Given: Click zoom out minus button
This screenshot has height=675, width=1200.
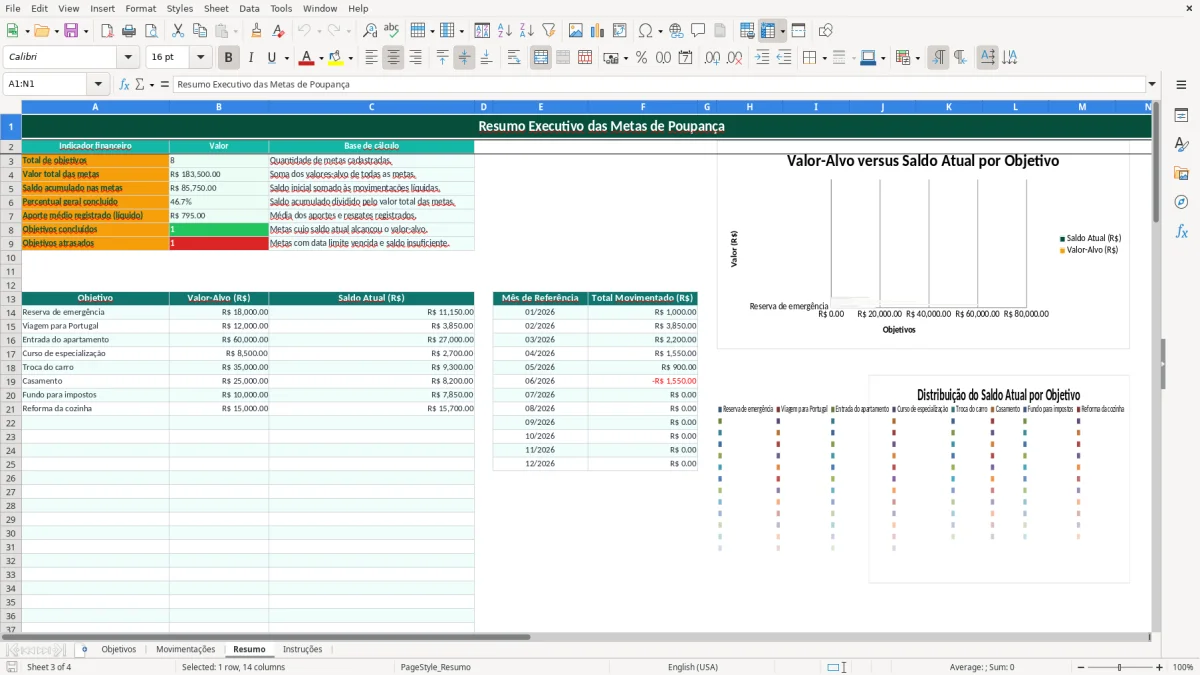Looking at the screenshot, I should click(x=1079, y=667).
